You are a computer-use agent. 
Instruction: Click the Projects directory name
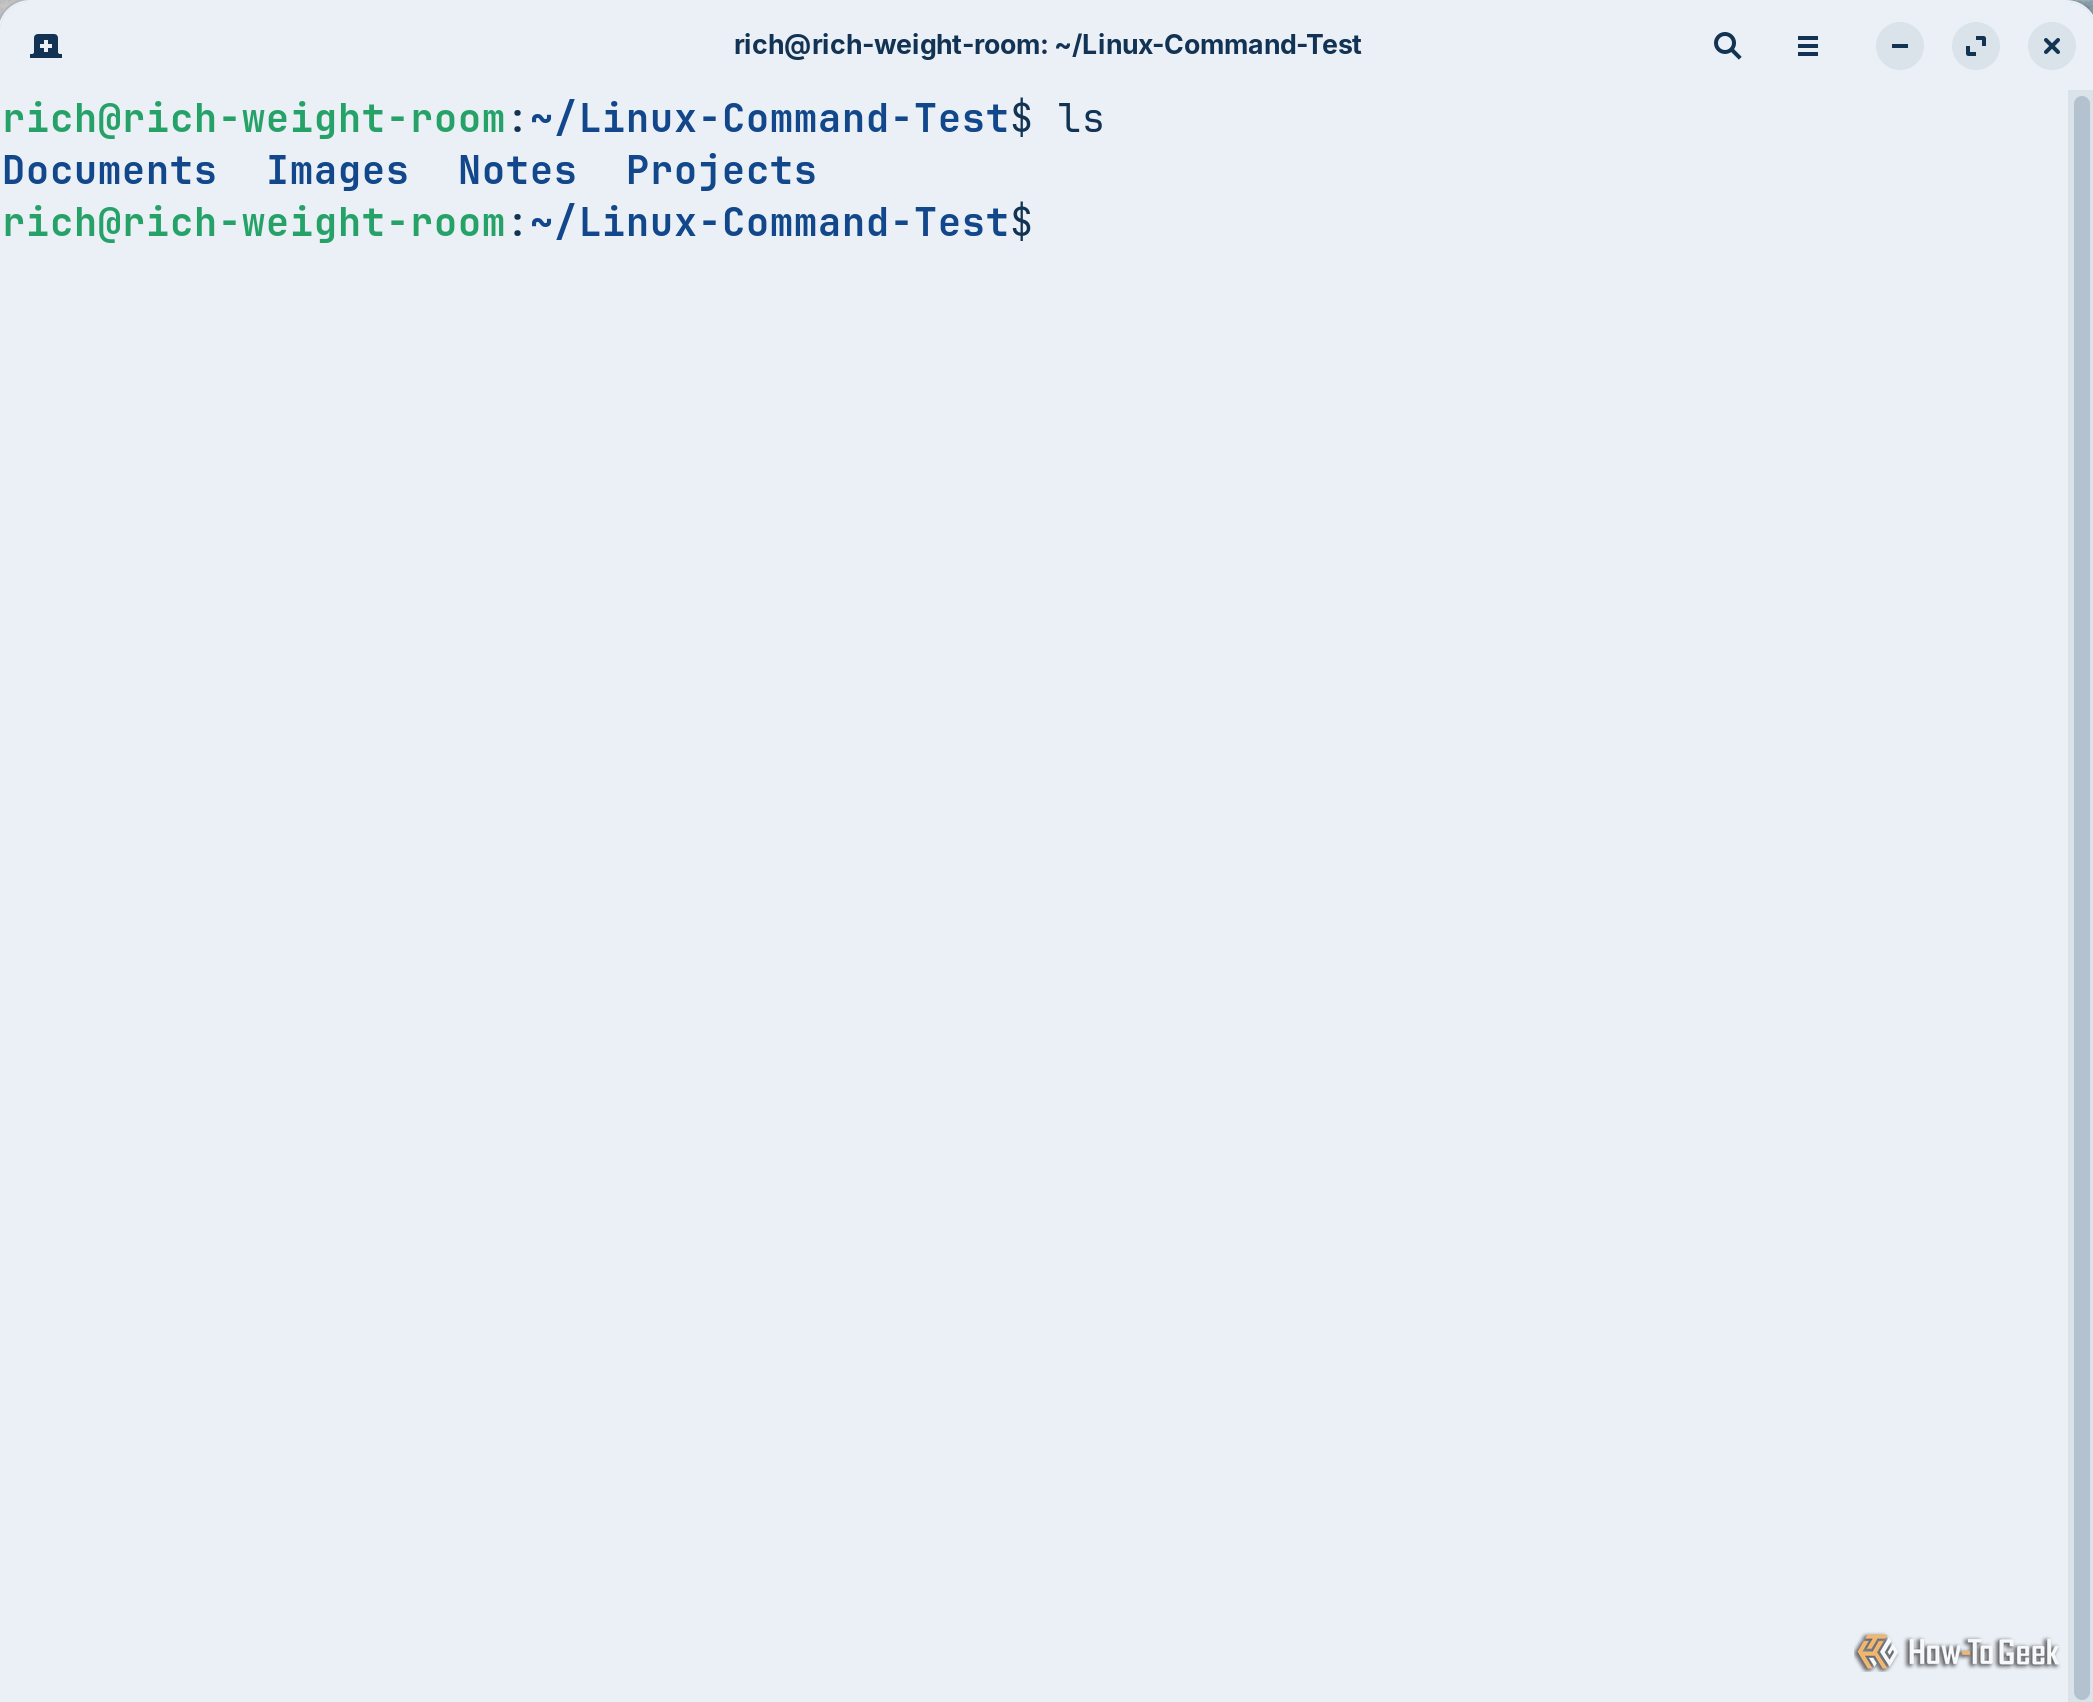click(721, 171)
